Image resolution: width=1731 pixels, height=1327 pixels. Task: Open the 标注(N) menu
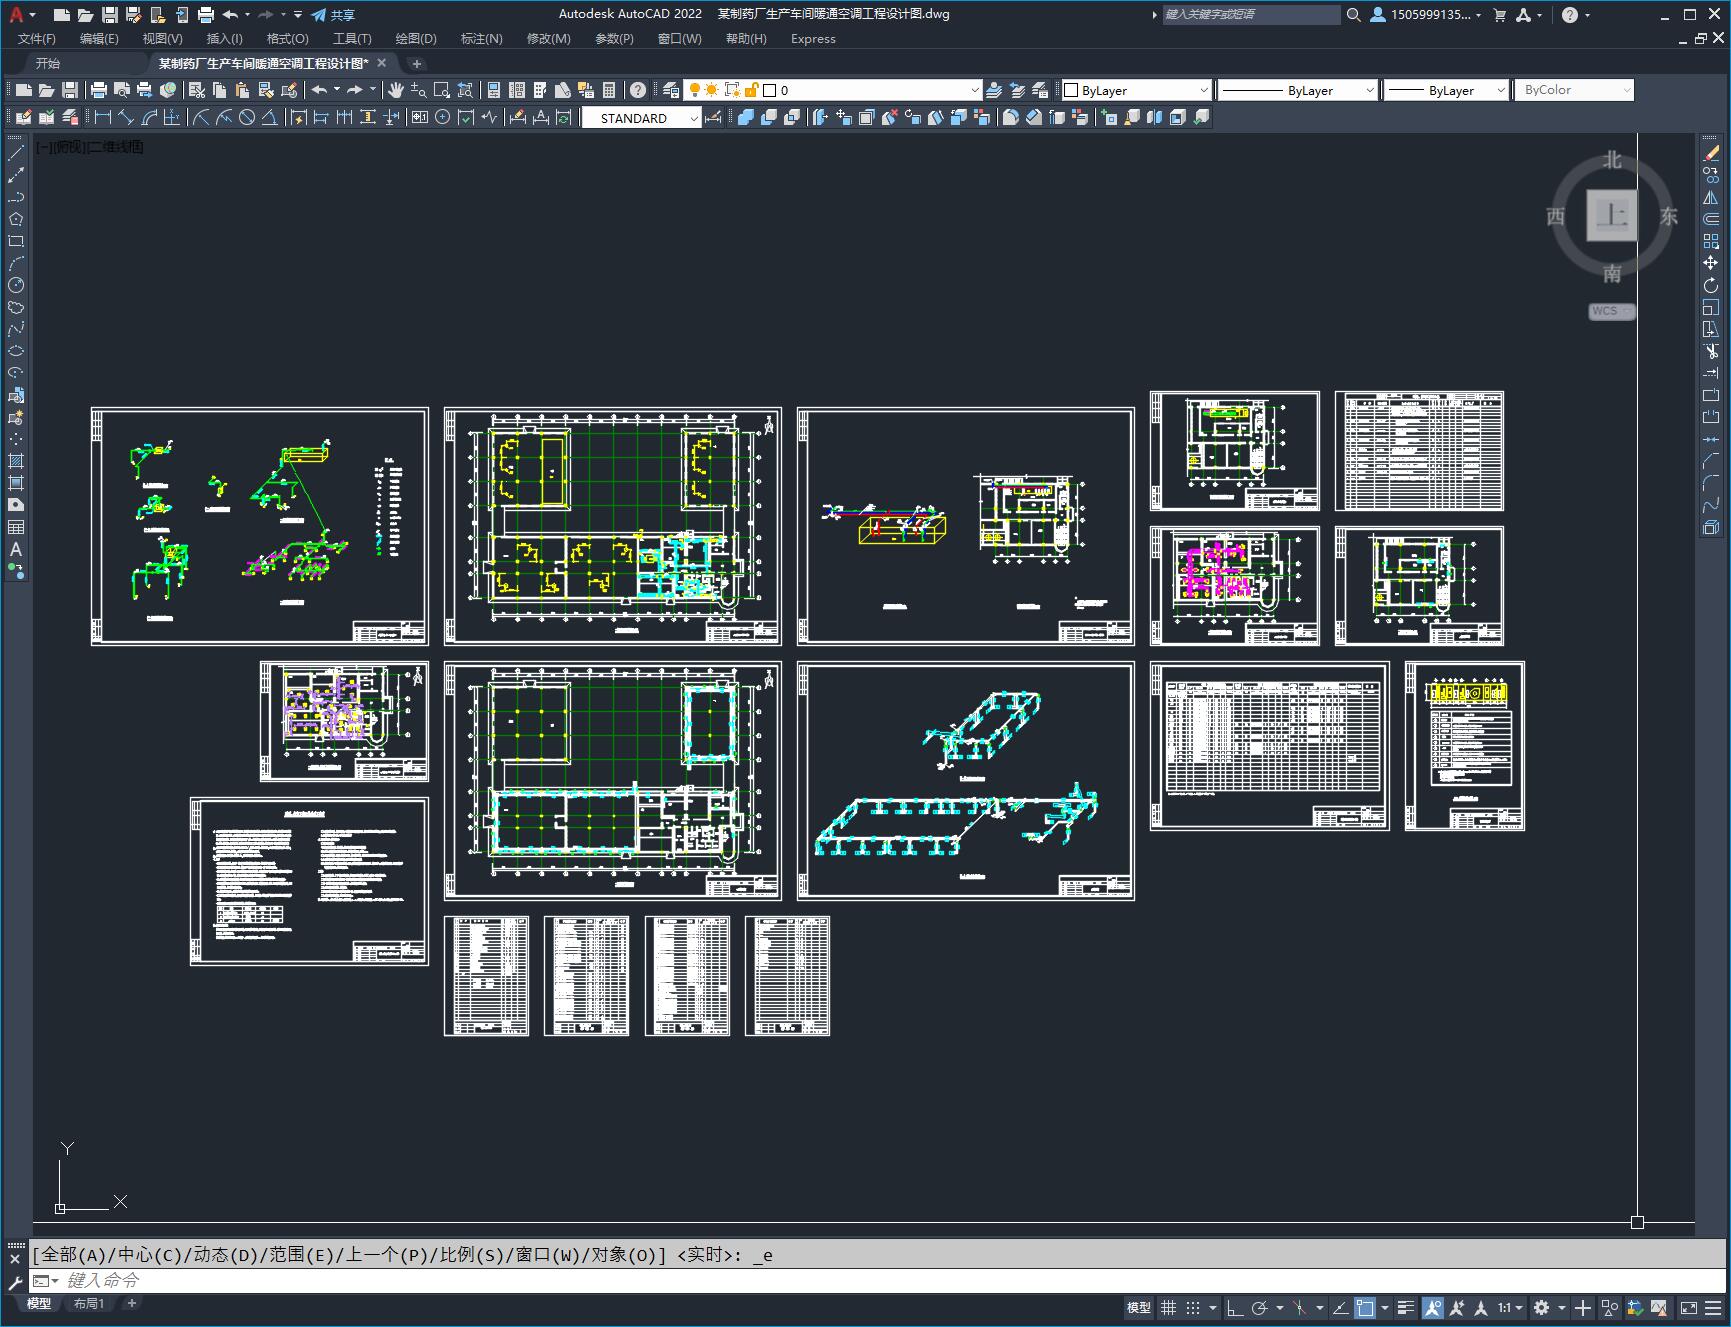click(x=481, y=38)
